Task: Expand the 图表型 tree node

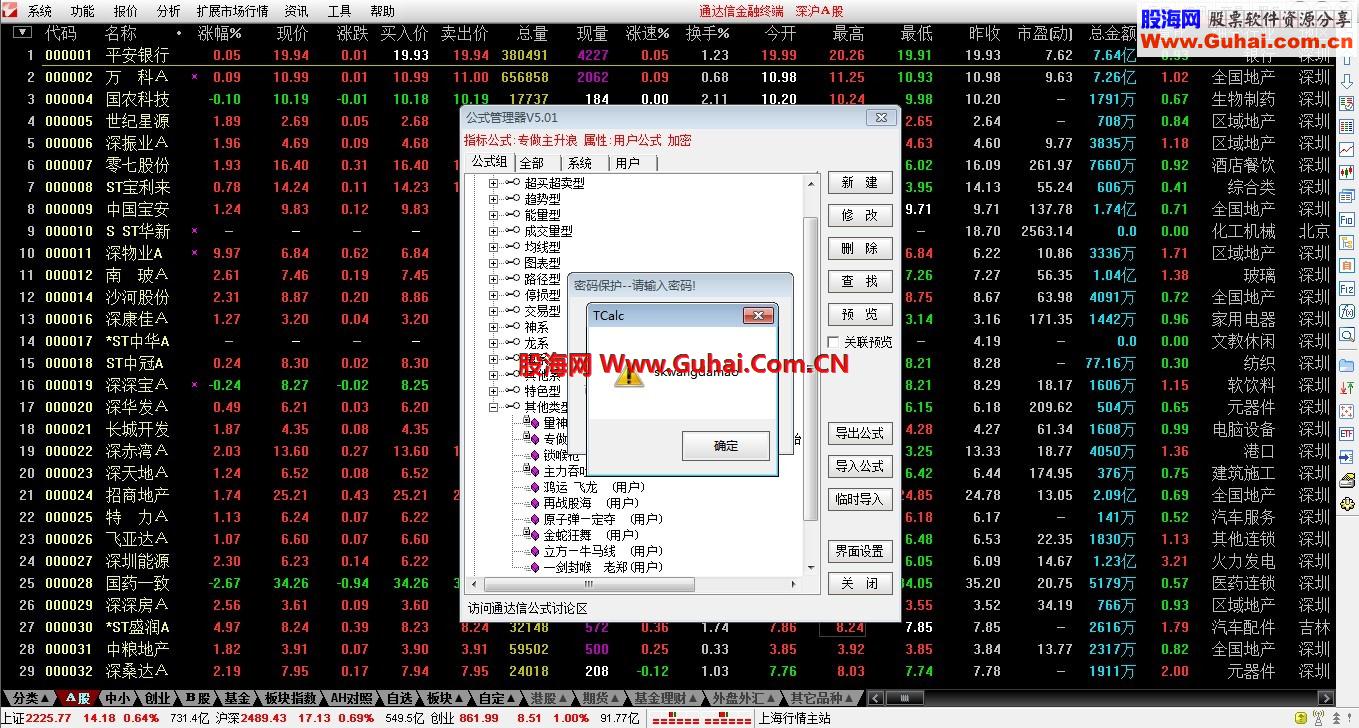Action: pos(493,263)
